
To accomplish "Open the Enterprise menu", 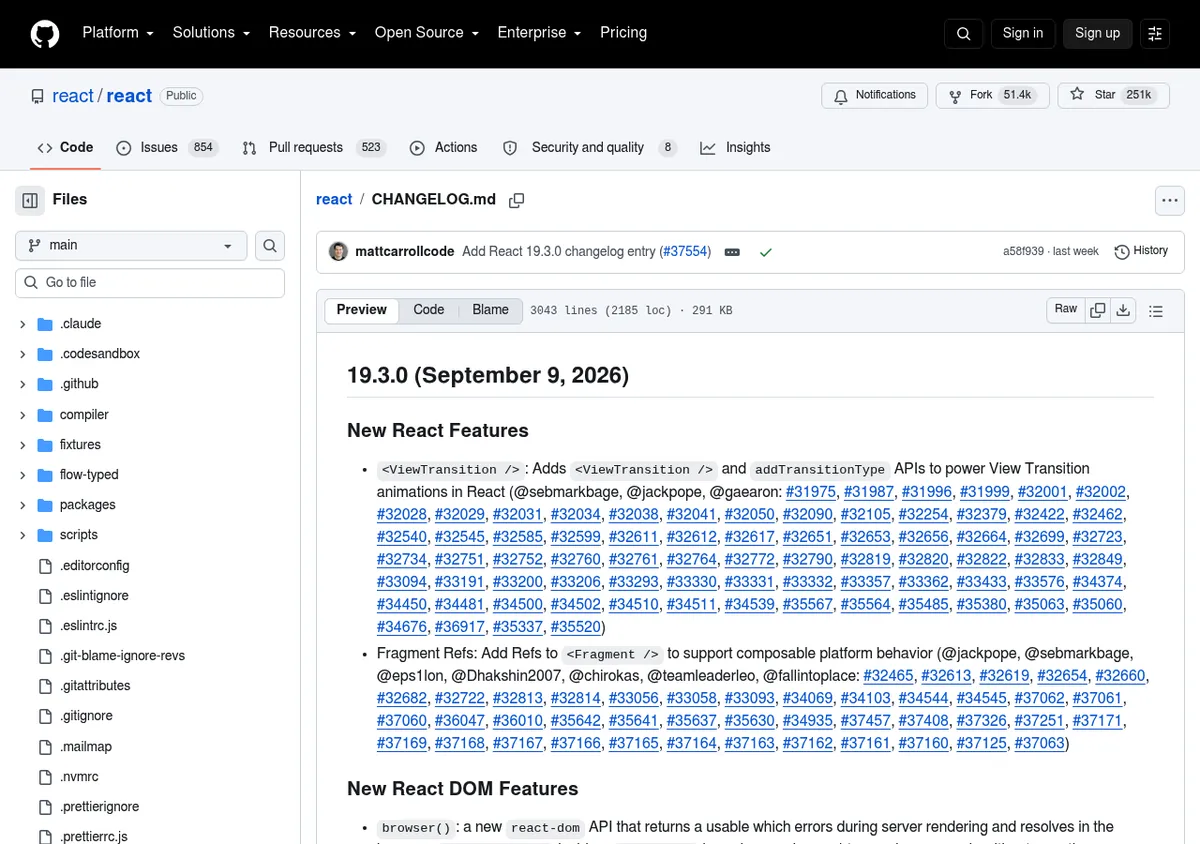I will 539,33.
